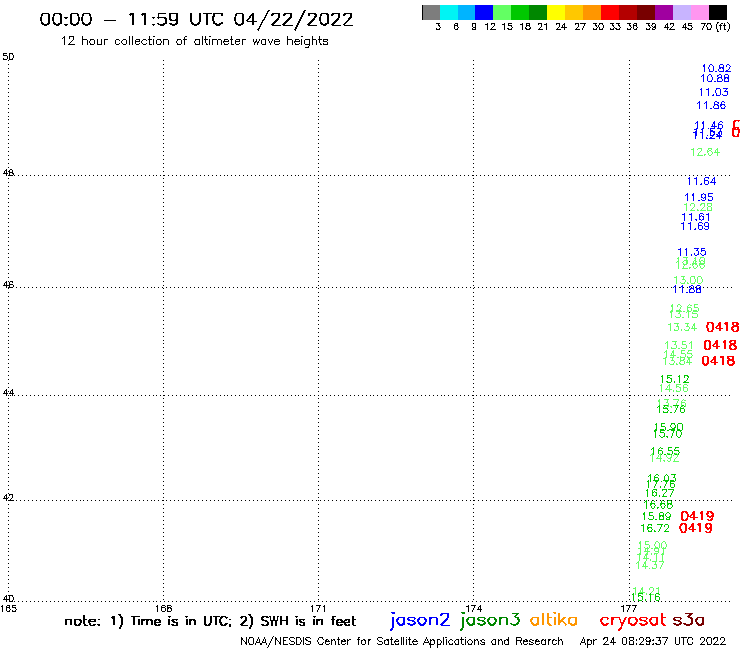Viewport: 740px width, 650px height.
Task: Click the latitude 48 axis label
Action: click(8, 173)
